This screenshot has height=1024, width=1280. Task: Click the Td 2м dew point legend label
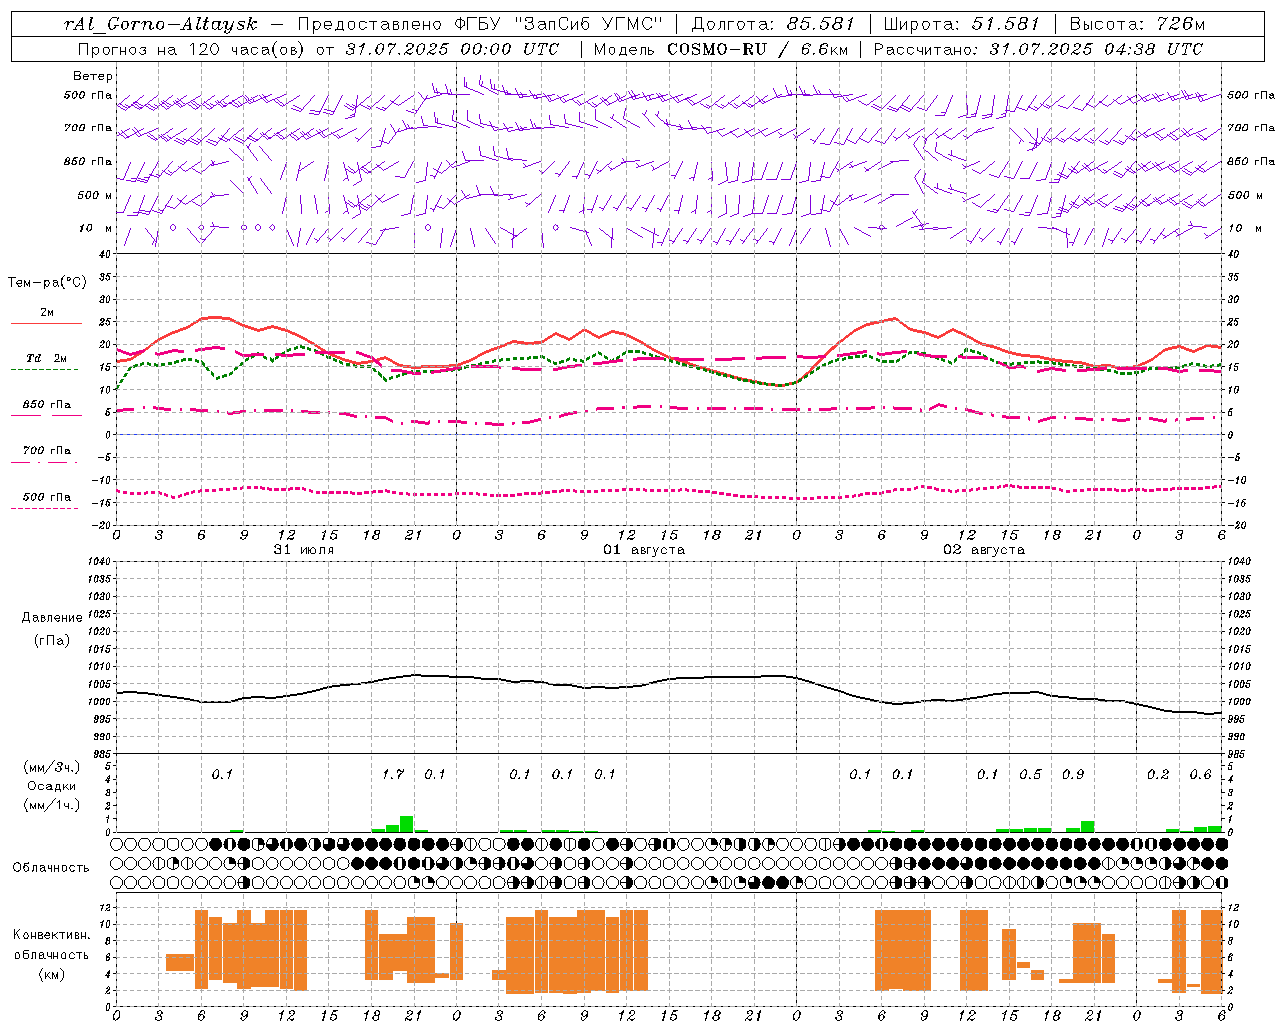pyautogui.click(x=47, y=358)
